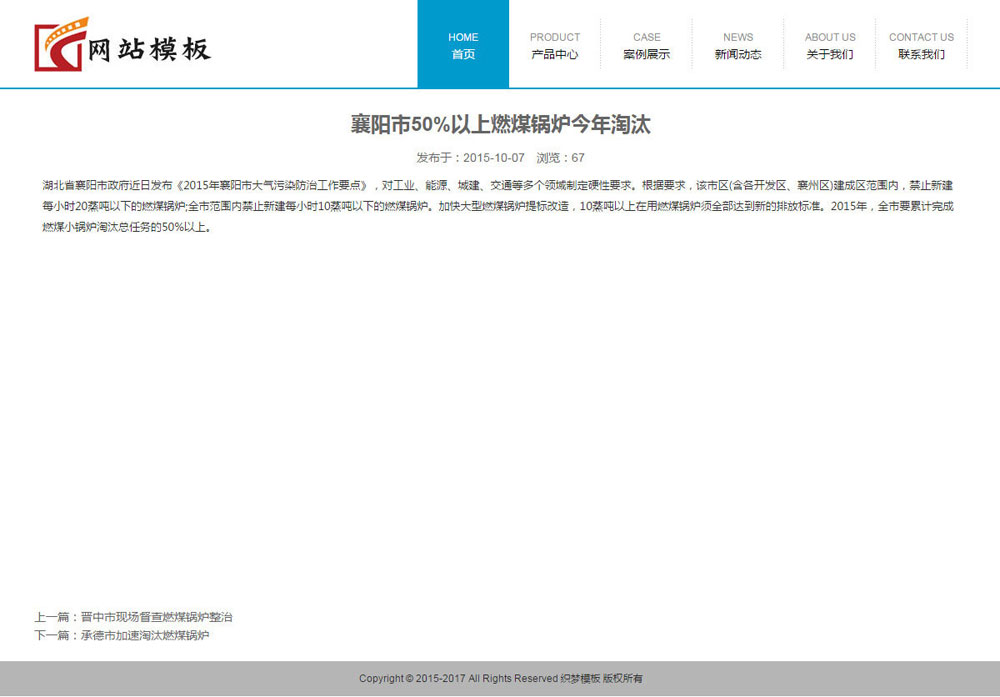
Task: Click the view count 浏览：67
Action: [561, 157]
